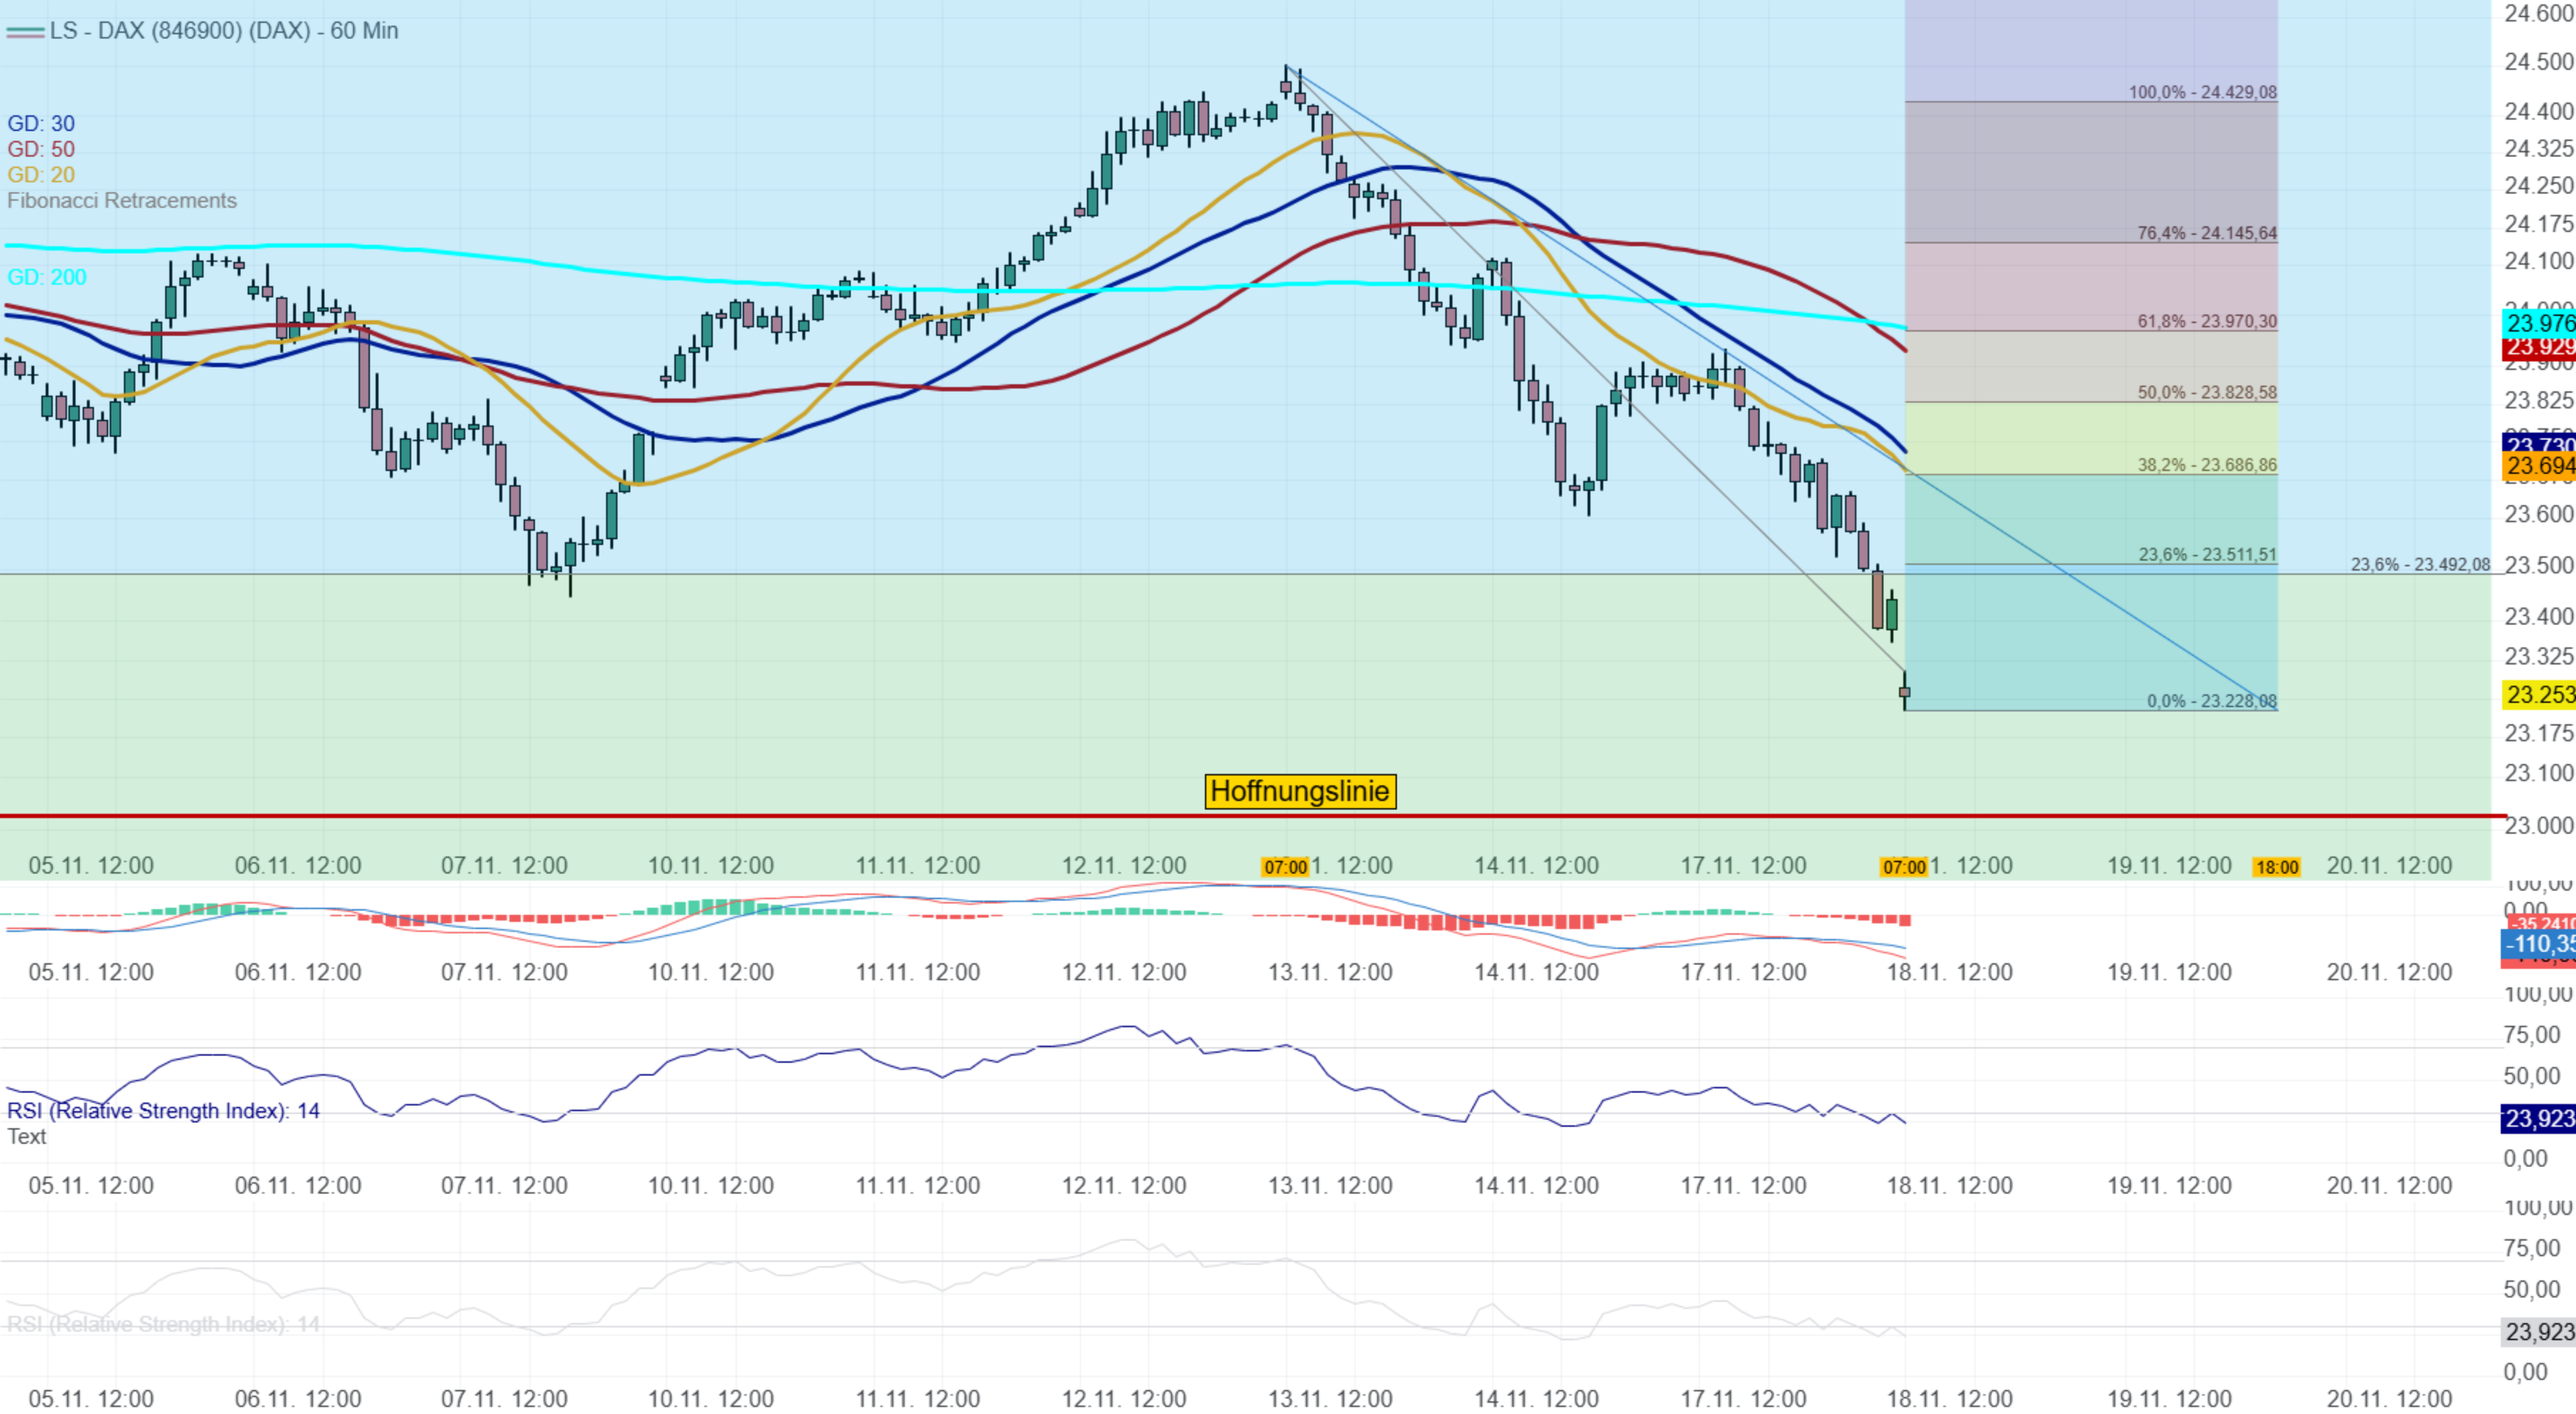Click the blue RSI (Relative Strength Index): 14 label
The height and width of the screenshot is (1414, 2576).
click(163, 1110)
